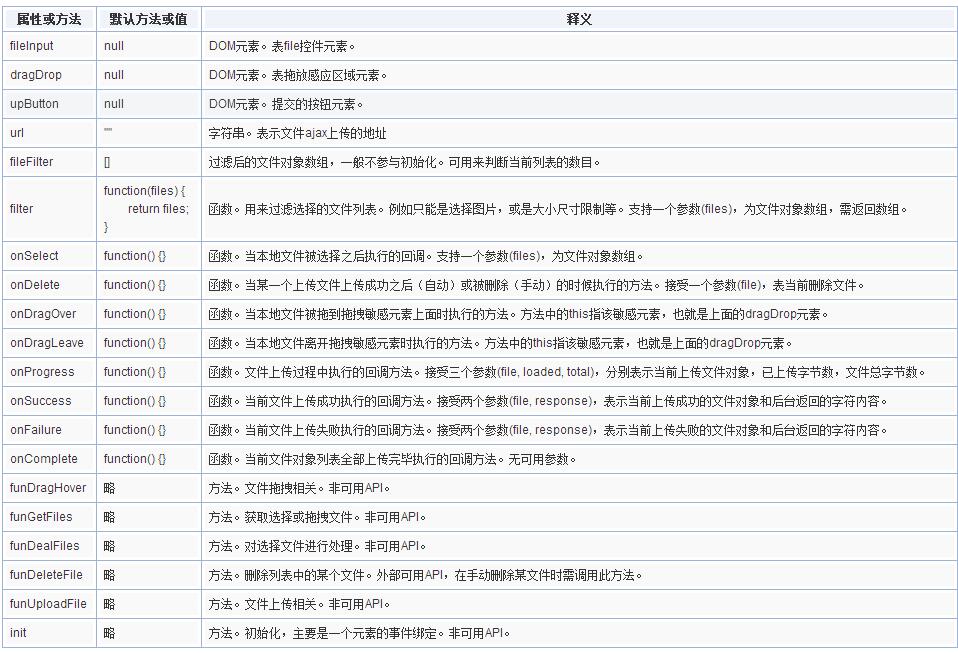
Task: Click the 属性或方法 column header
Action: pyautogui.click(x=49, y=19)
